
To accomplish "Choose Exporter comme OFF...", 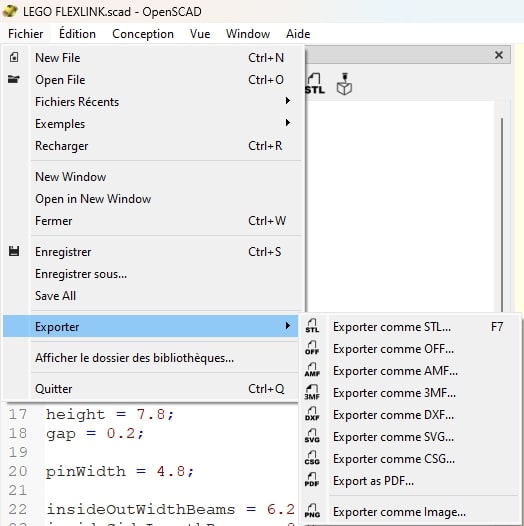I will click(x=410, y=349).
